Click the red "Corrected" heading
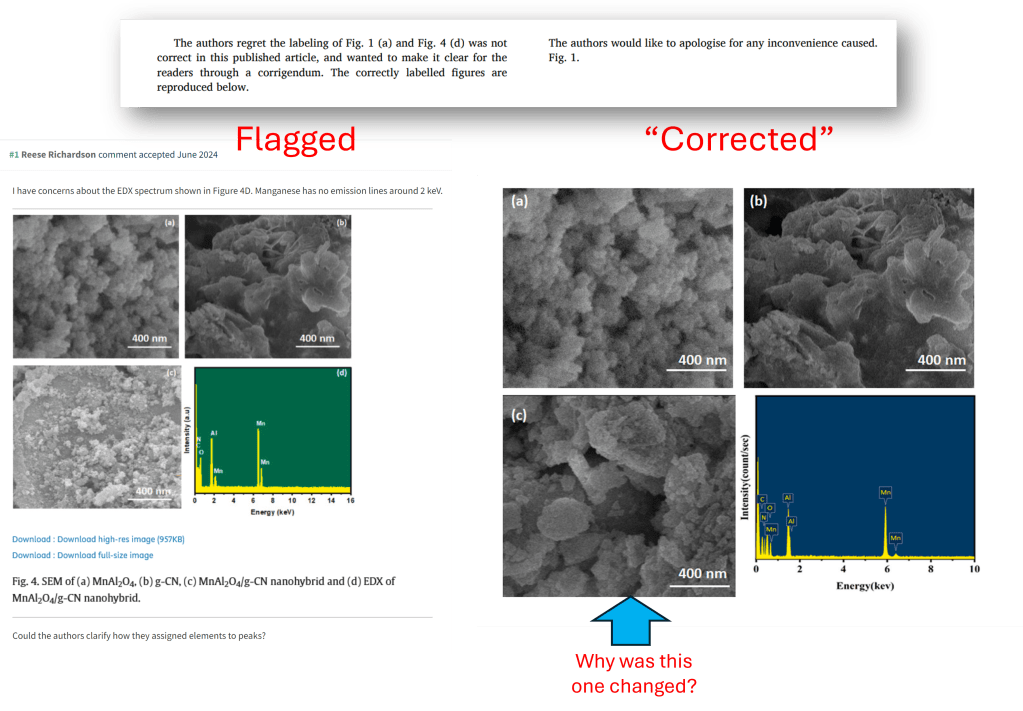This screenshot has width=1023, height=711. [739, 138]
